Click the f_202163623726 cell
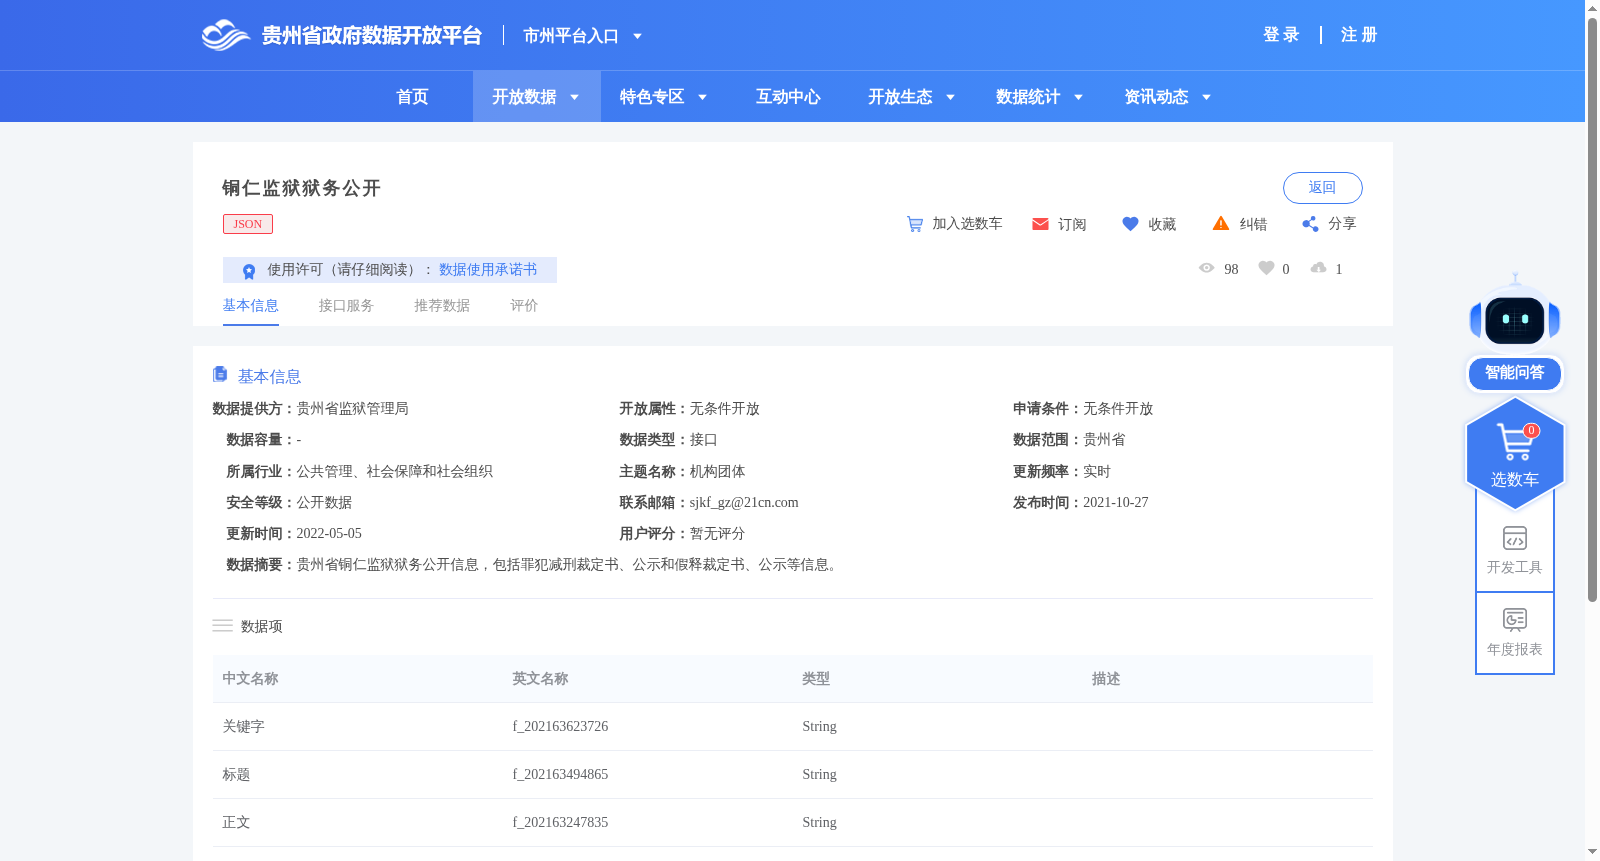This screenshot has width=1600, height=861. (x=560, y=727)
